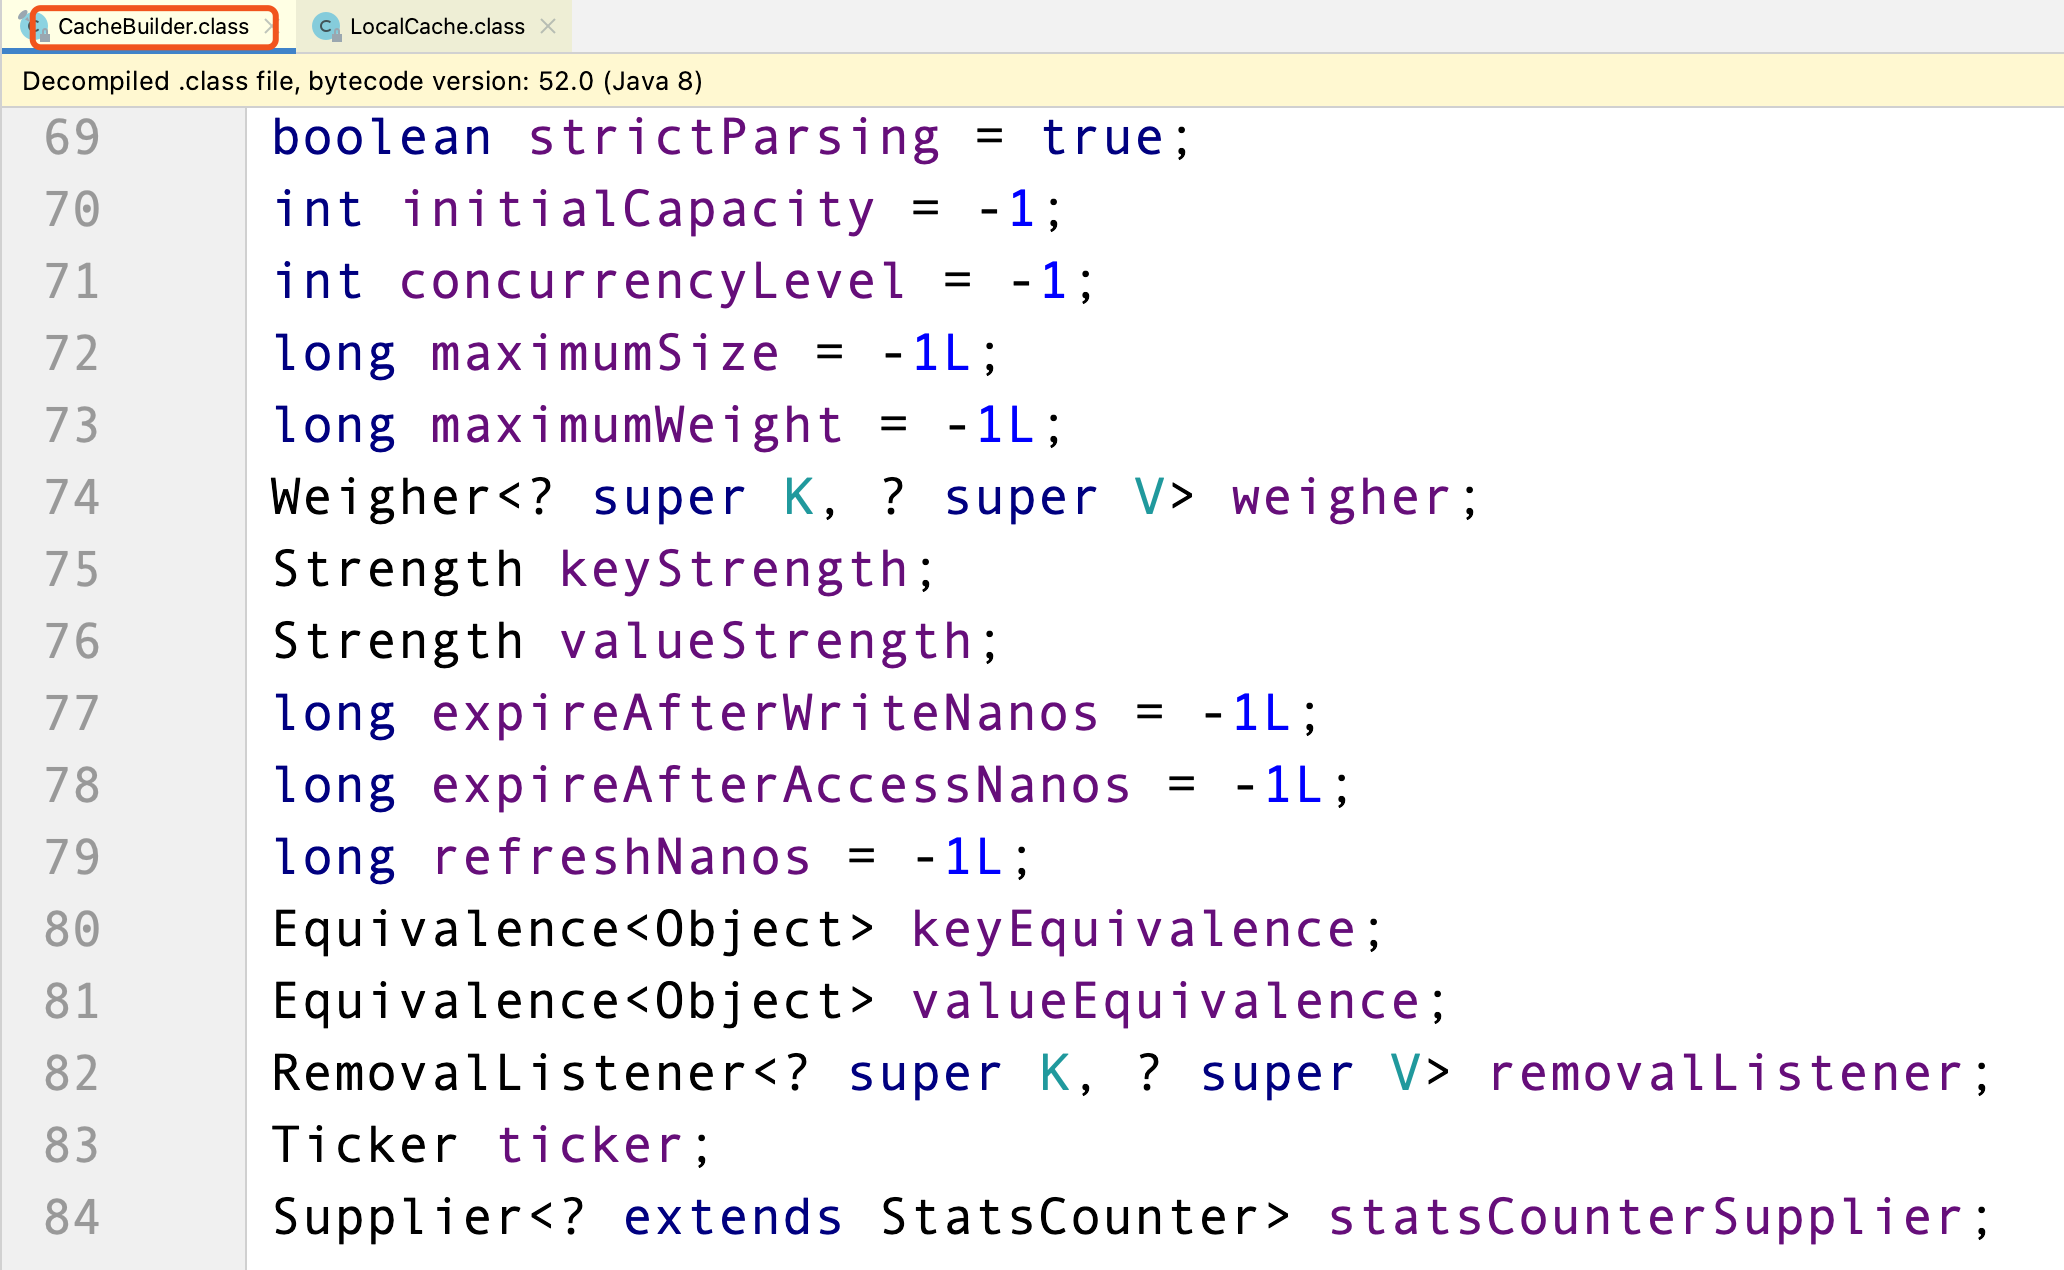Viewport: 2064px width, 1270px height.
Task: Click the initialCapacity field name
Action: (x=638, y=210)
